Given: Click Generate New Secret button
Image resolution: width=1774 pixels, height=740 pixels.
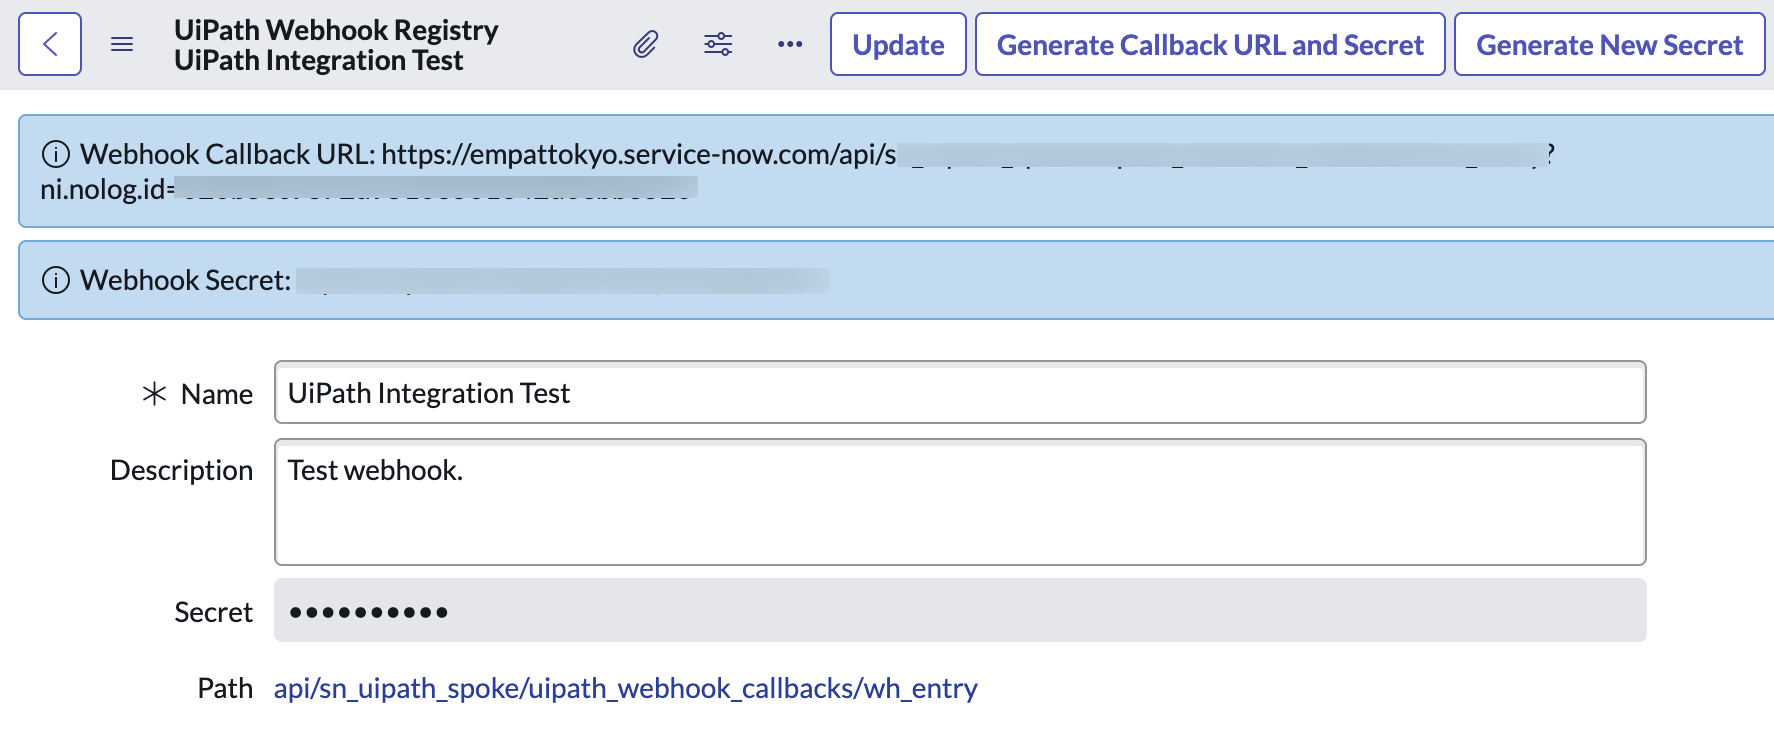Looking at the screenshot, I should click(x=1609, y=44).
